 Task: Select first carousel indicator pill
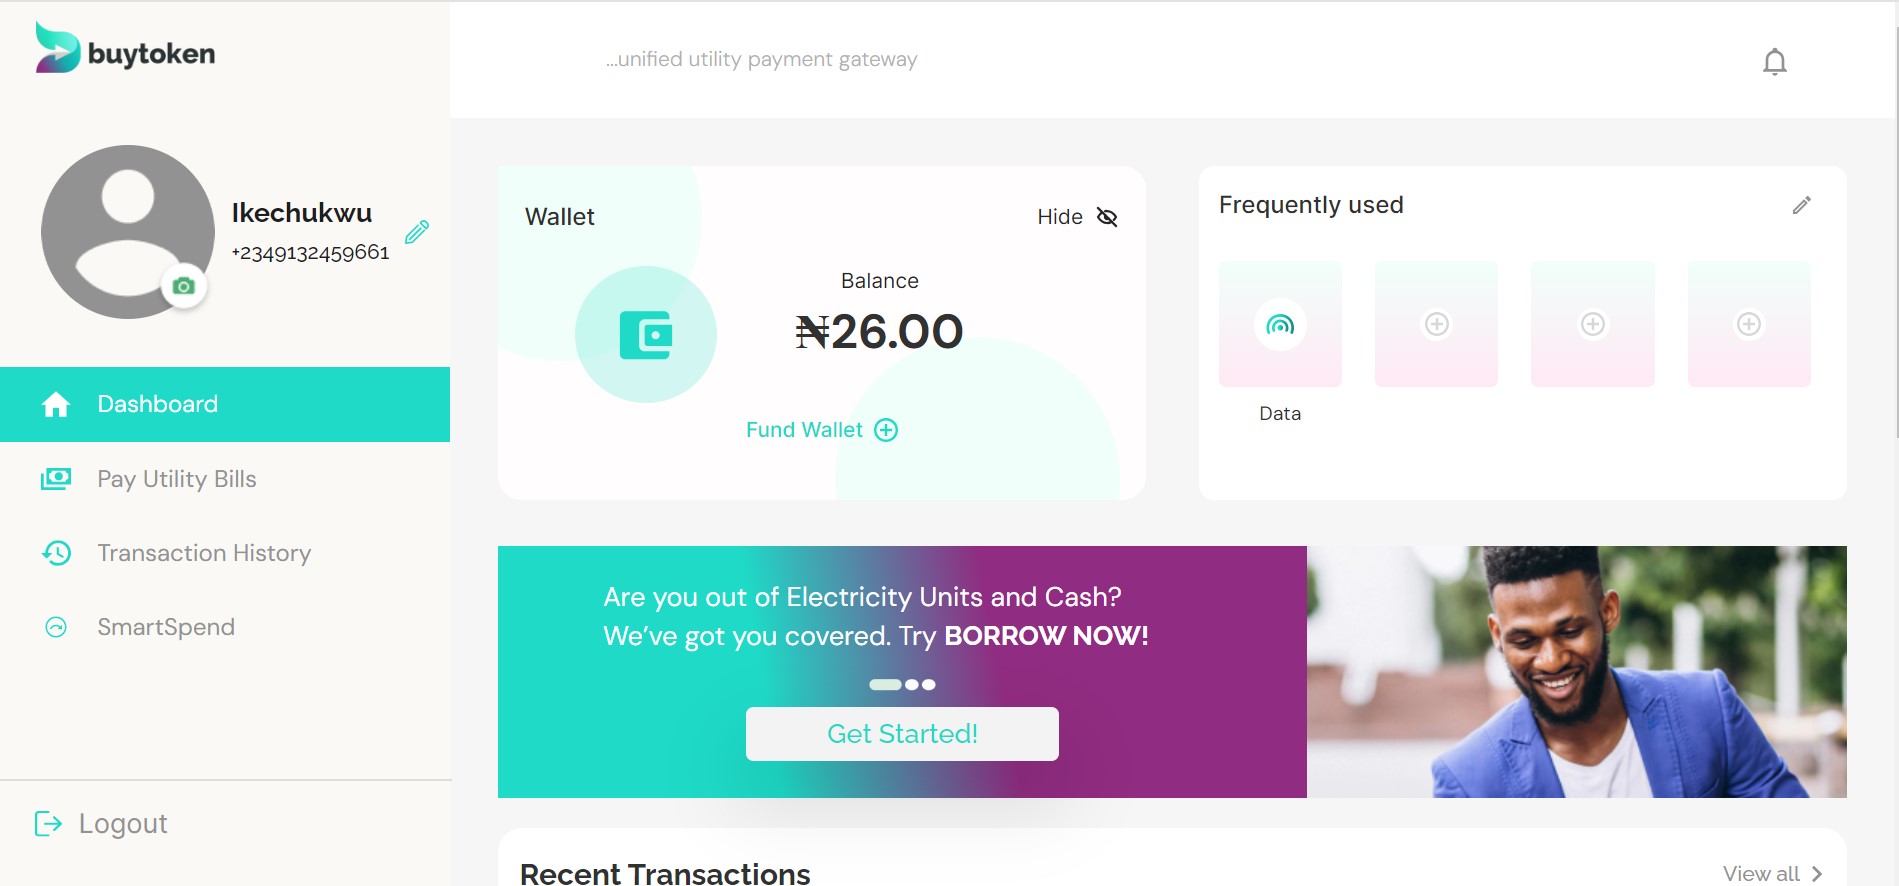(x=885, y=685)
